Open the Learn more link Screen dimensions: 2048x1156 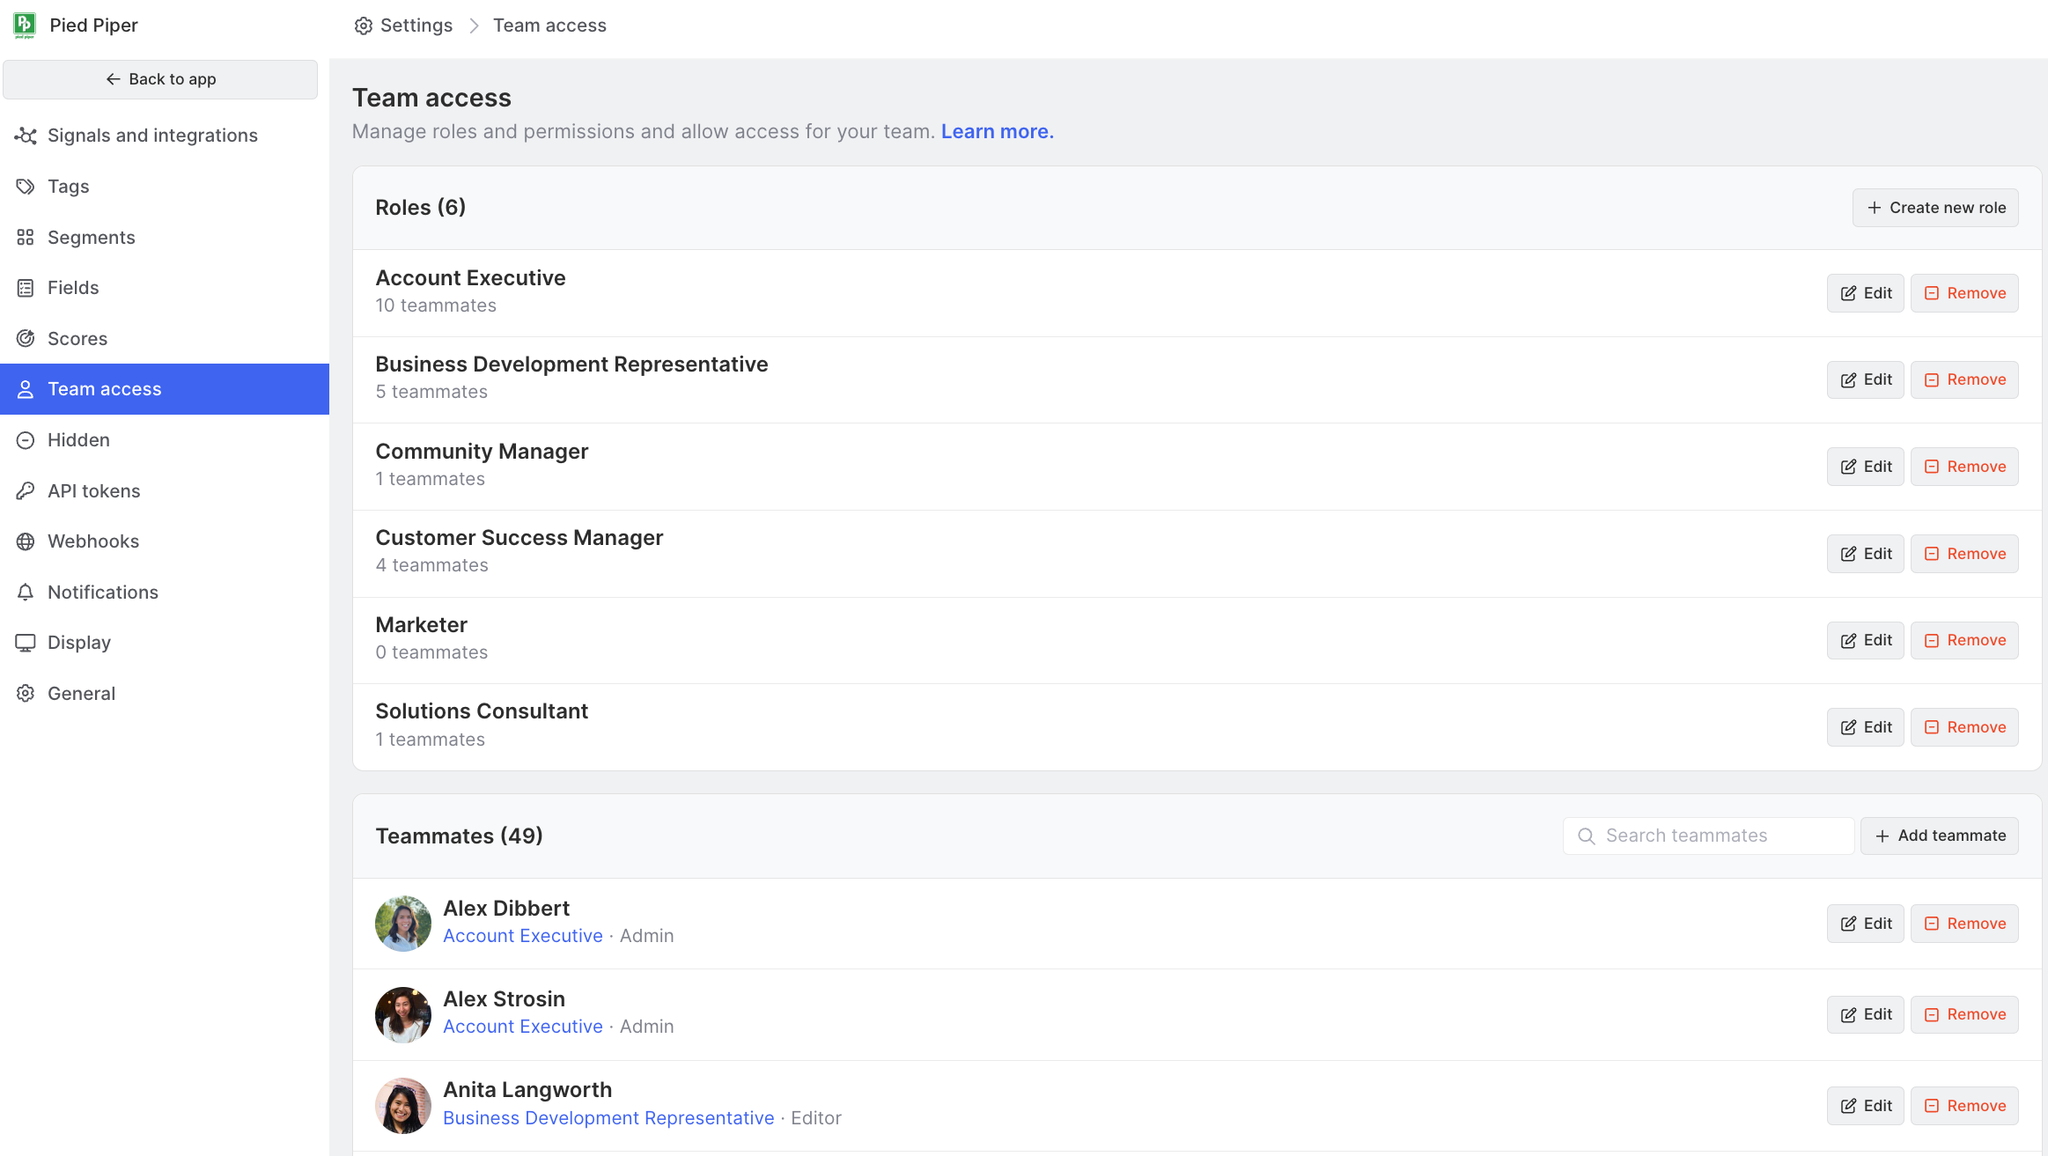997,131
